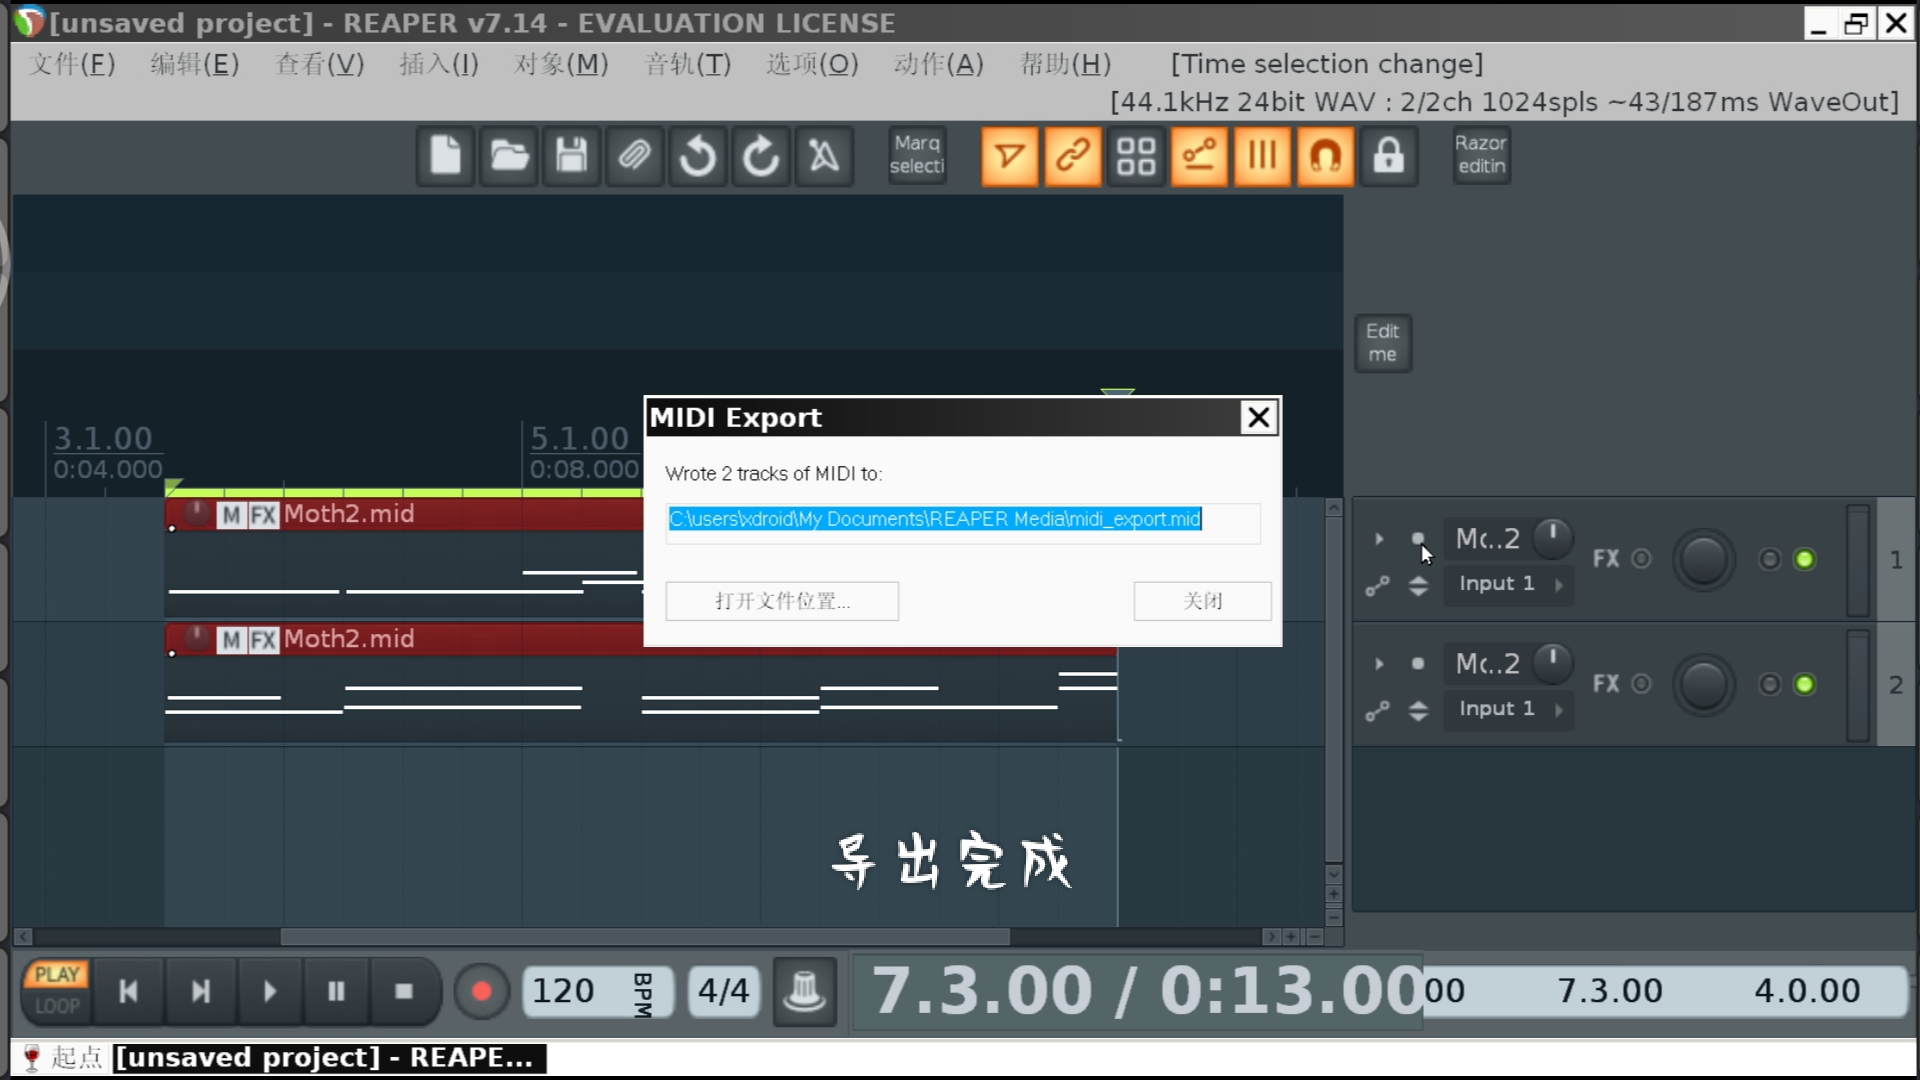Adjust track 2 large volume knob
The image size is (1920, 1080).
pyautogui.click(x=1704, y=684)
